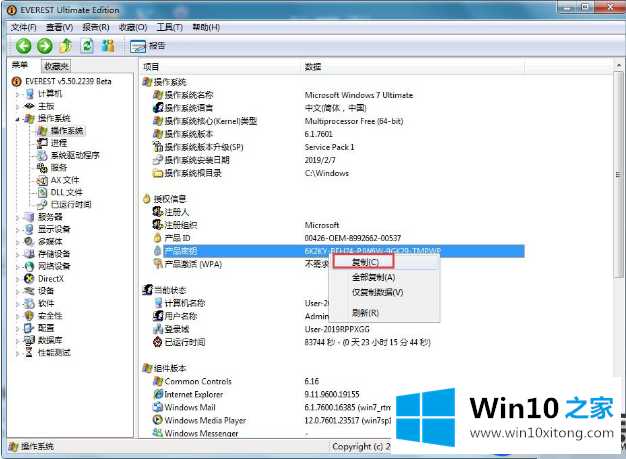Click the 设备 icon in the tree
The width and height of the screenshot is (626, 459).
[x=29, y=291]
